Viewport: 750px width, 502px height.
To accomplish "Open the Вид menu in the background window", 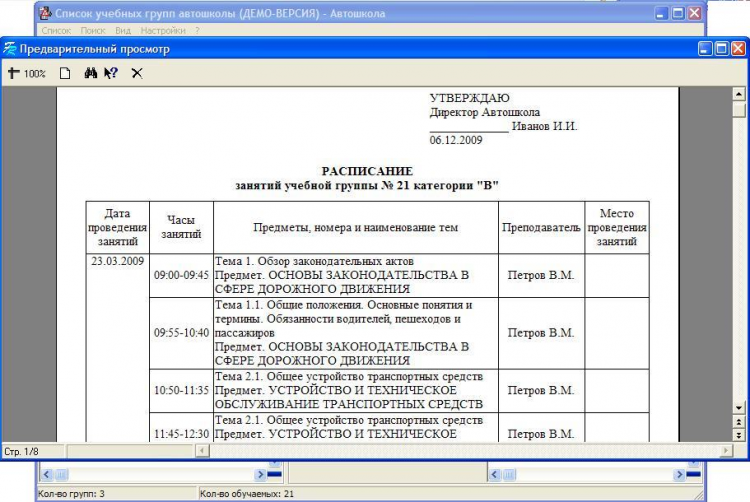I will coord(123,31).
